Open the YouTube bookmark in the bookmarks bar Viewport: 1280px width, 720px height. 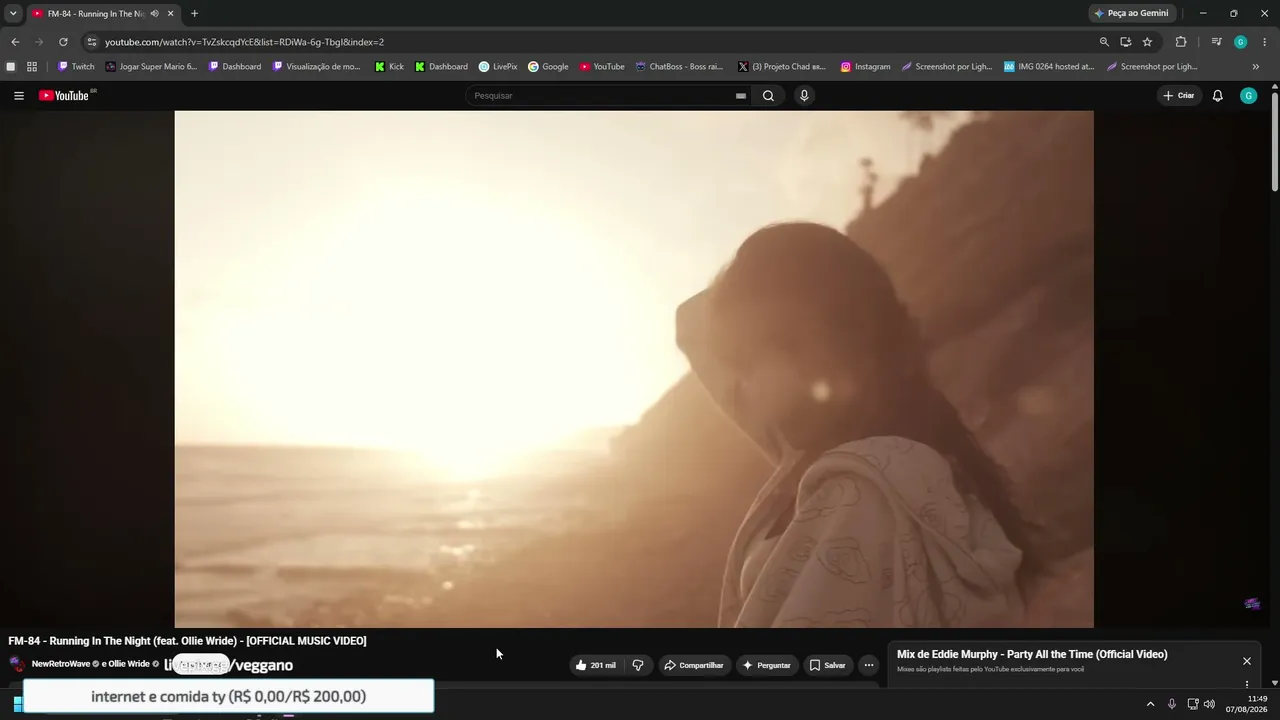click(602, 67)
